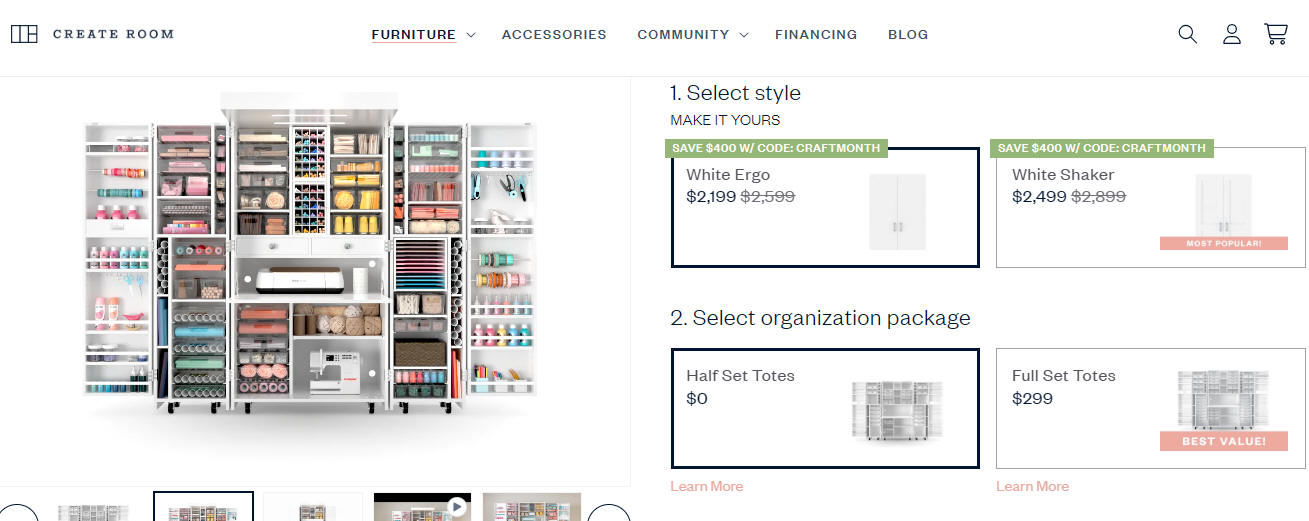Image resolution: width=1309 pixels, height=521 pixels.
Task: Expand the Furniture dropdown menu
Action: tap(422, 34)
